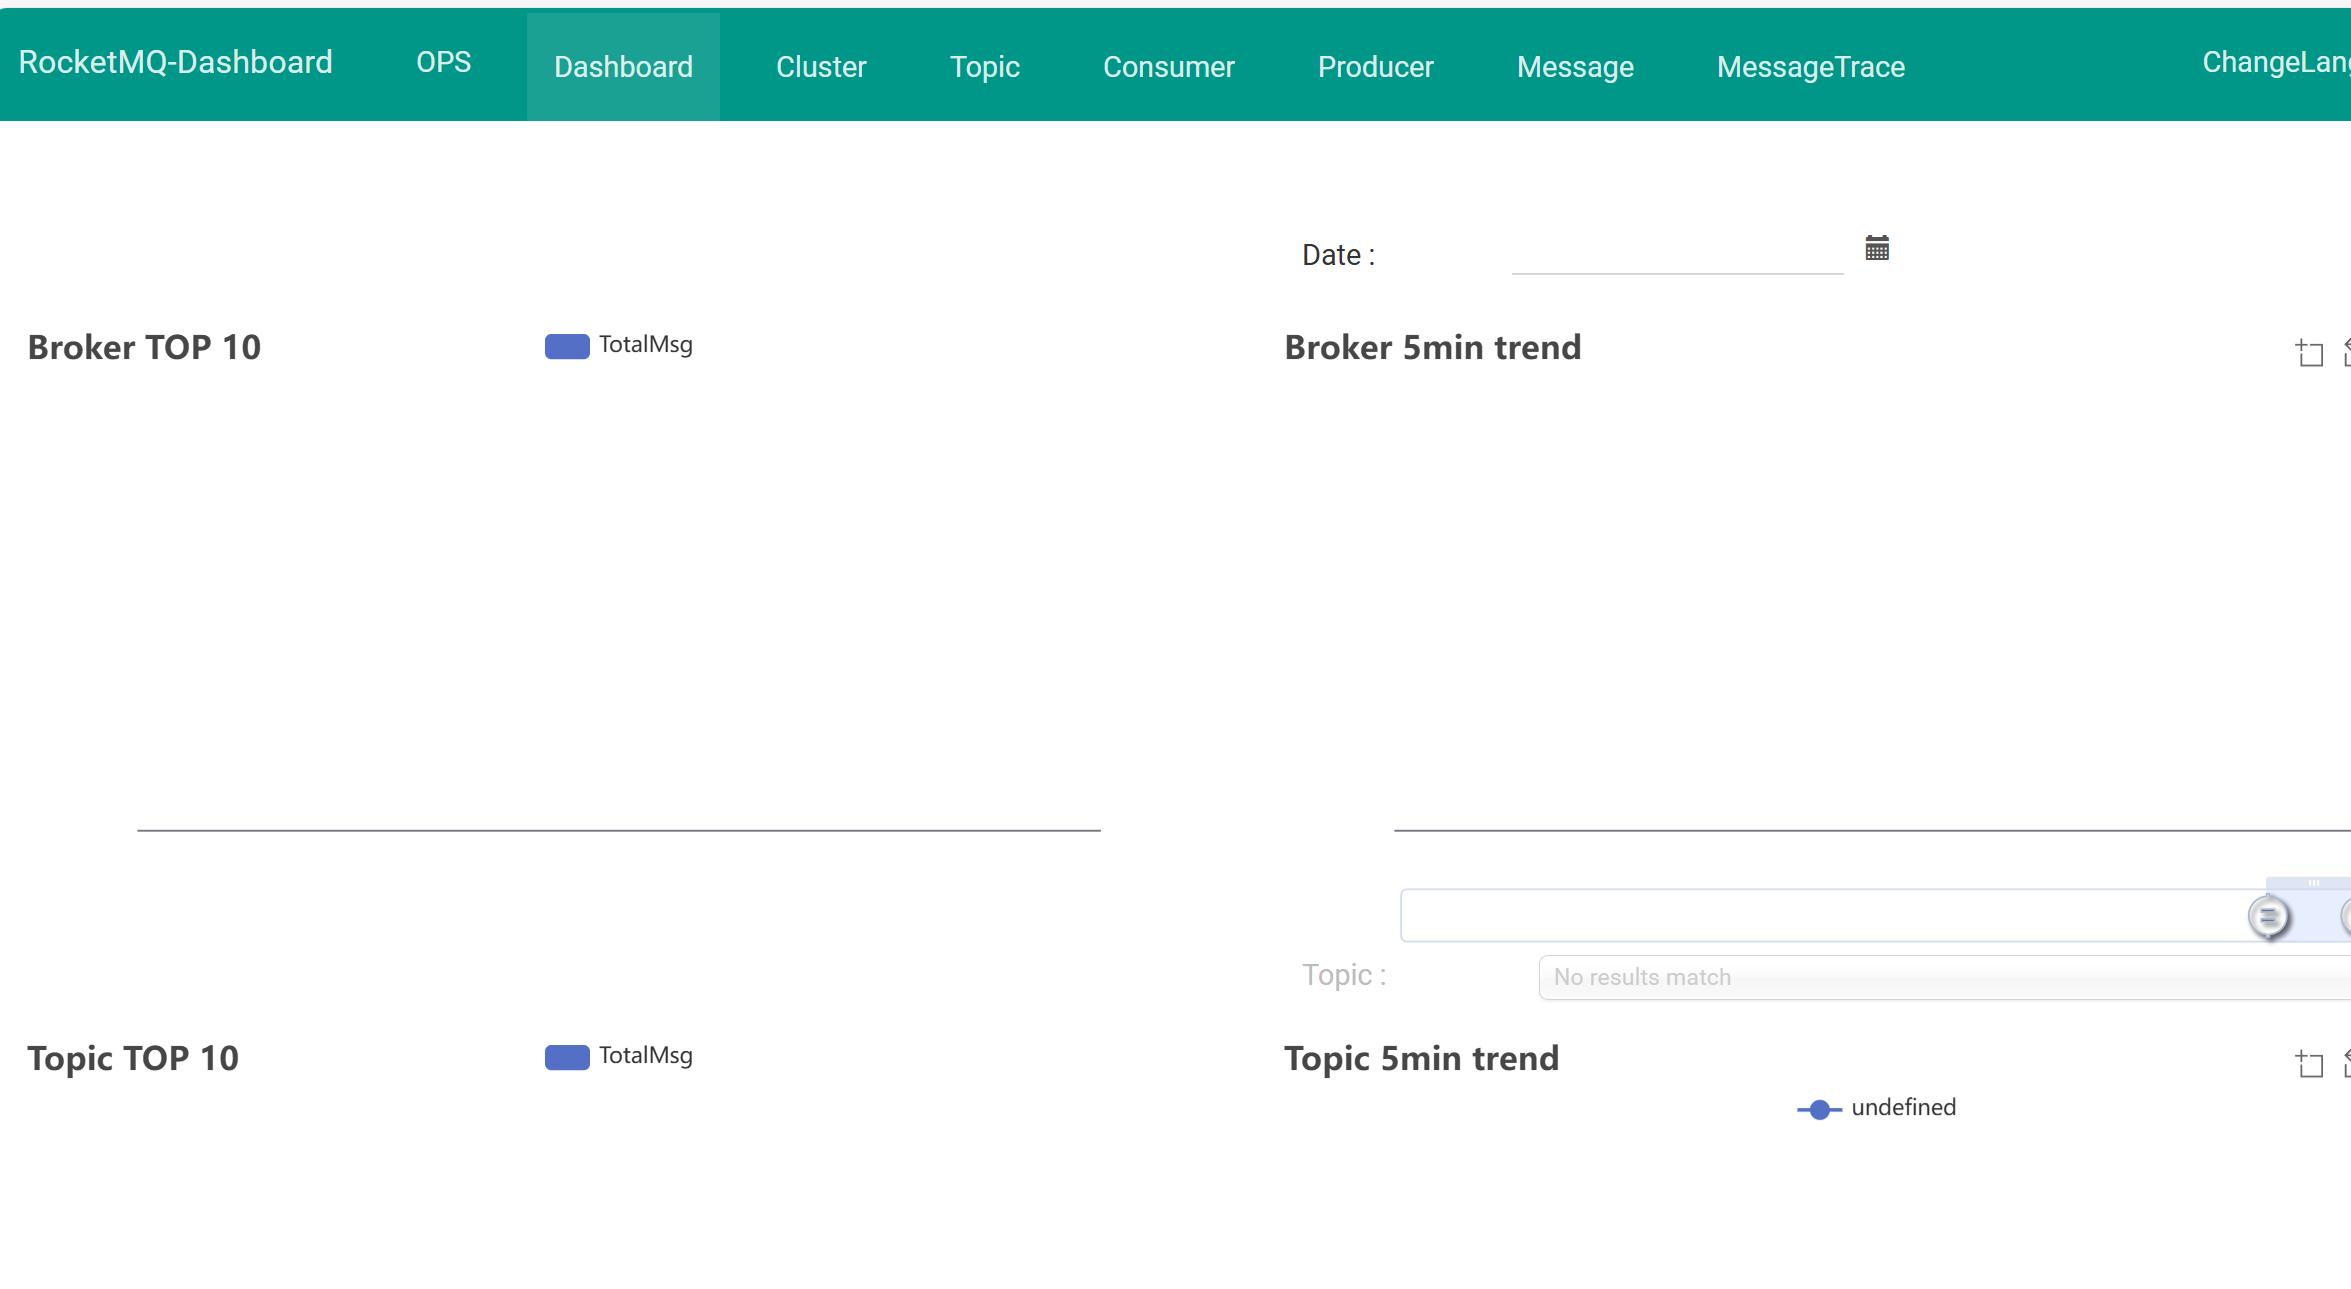Open the Consumer page
This screenshot has width=2351, height=1289.
coord(1168,67)
